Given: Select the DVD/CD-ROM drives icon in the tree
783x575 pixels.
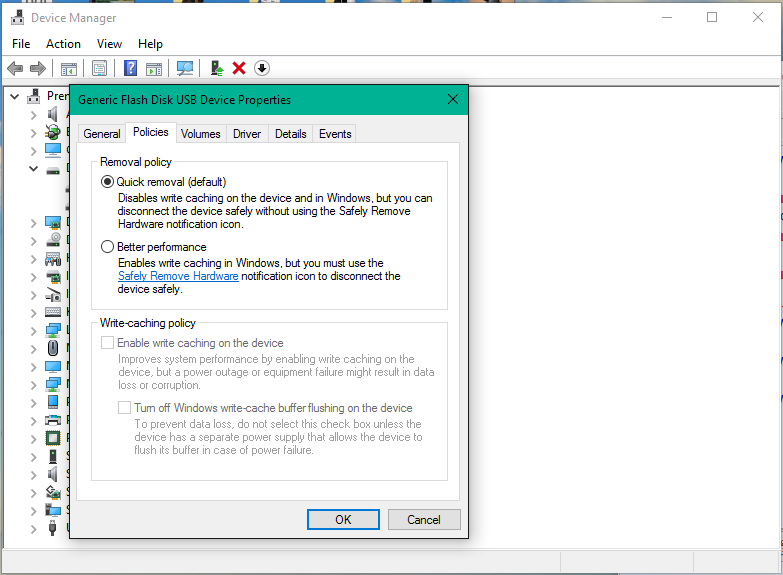Looking at the screenshot, I should pos(53,240).
